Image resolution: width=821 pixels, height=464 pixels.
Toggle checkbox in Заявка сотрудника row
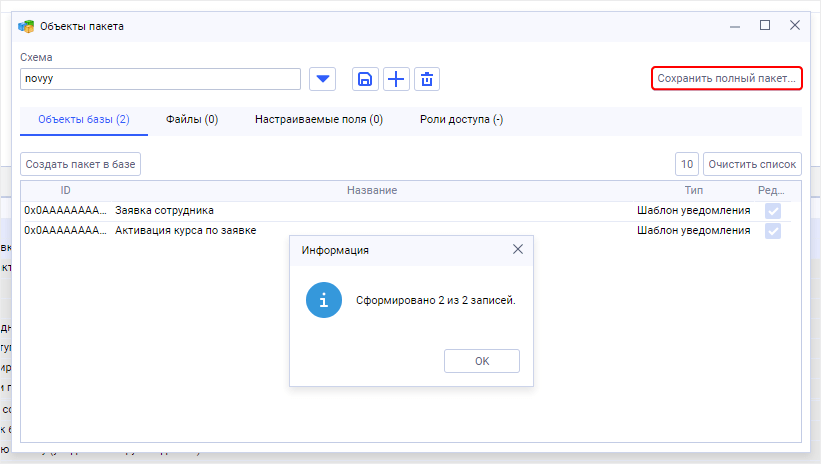tap(773, 211)
